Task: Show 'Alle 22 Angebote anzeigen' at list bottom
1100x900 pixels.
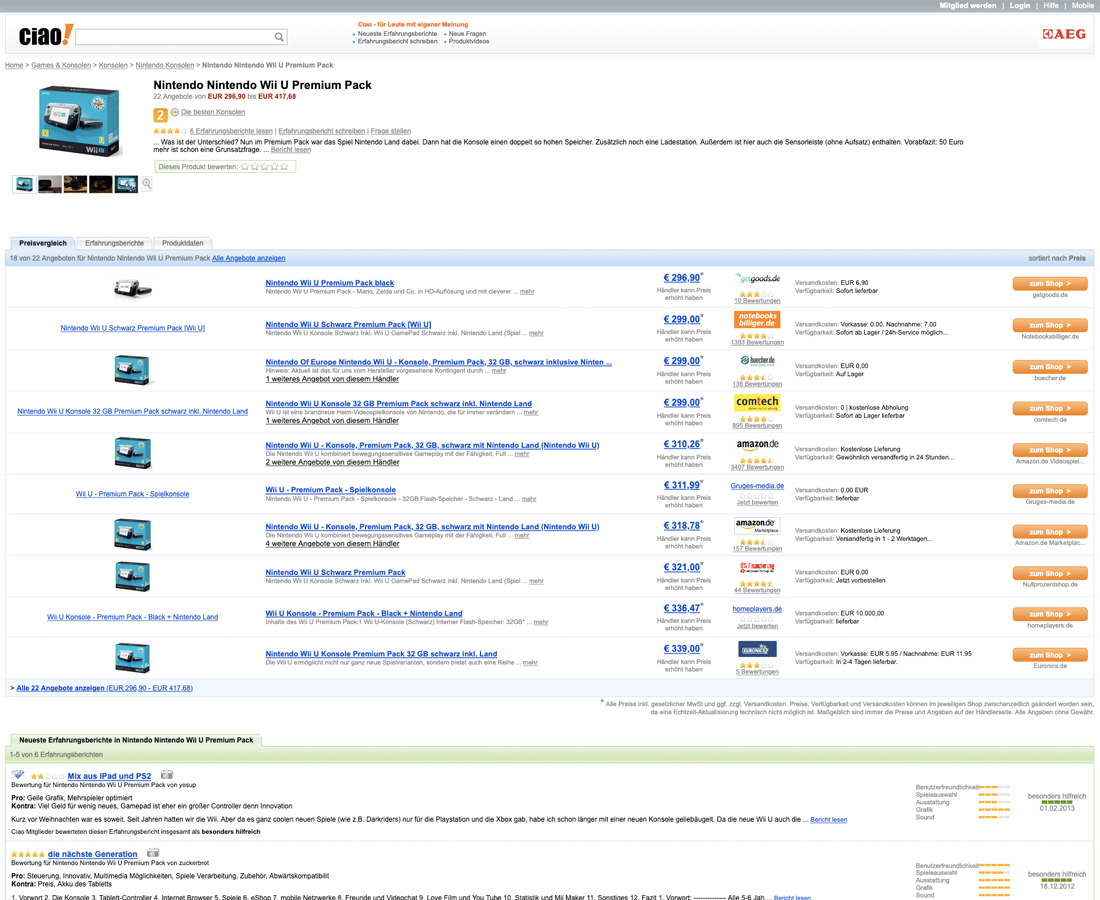Action: (105, 688)
